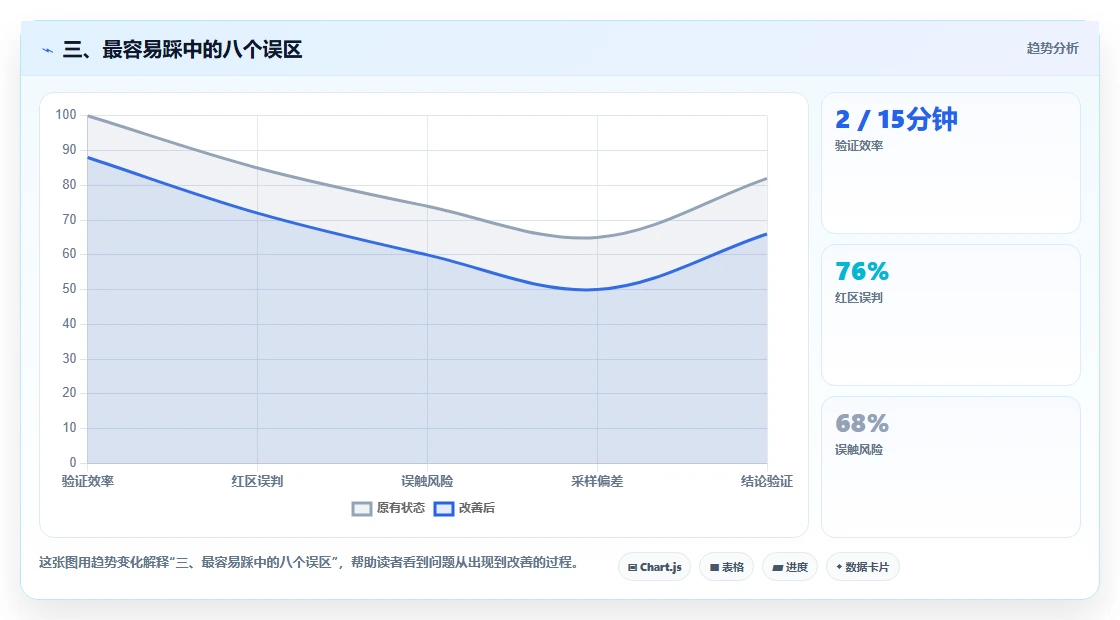Click the icon inside 进度 chip
Viewport: 1120px width, 620px height.
click(x=778, y=568)
